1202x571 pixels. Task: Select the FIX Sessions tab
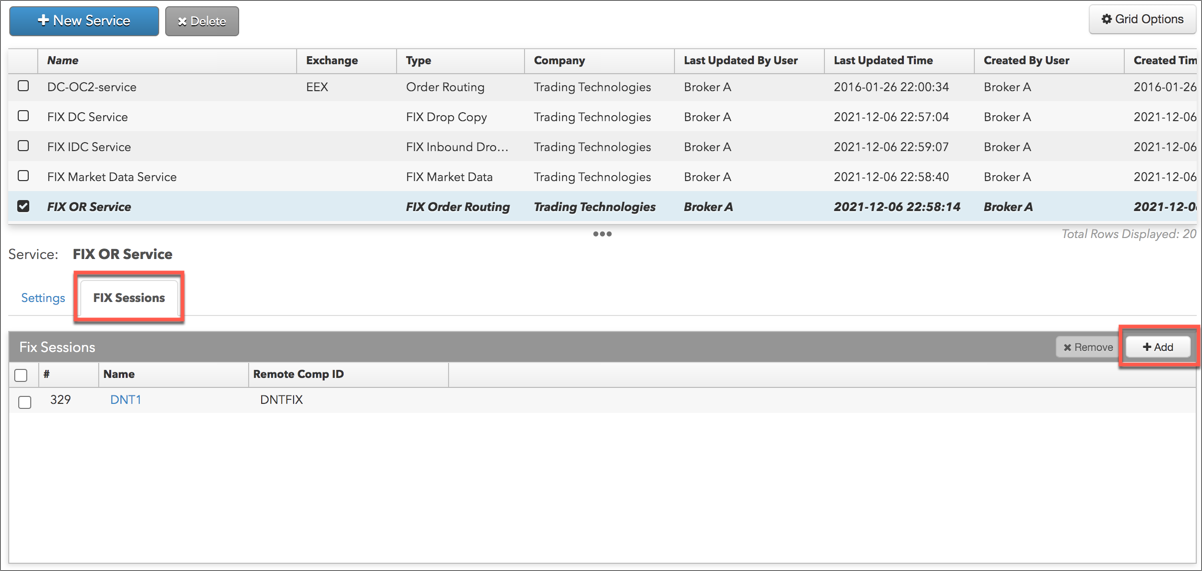click(x=129, y=298)
